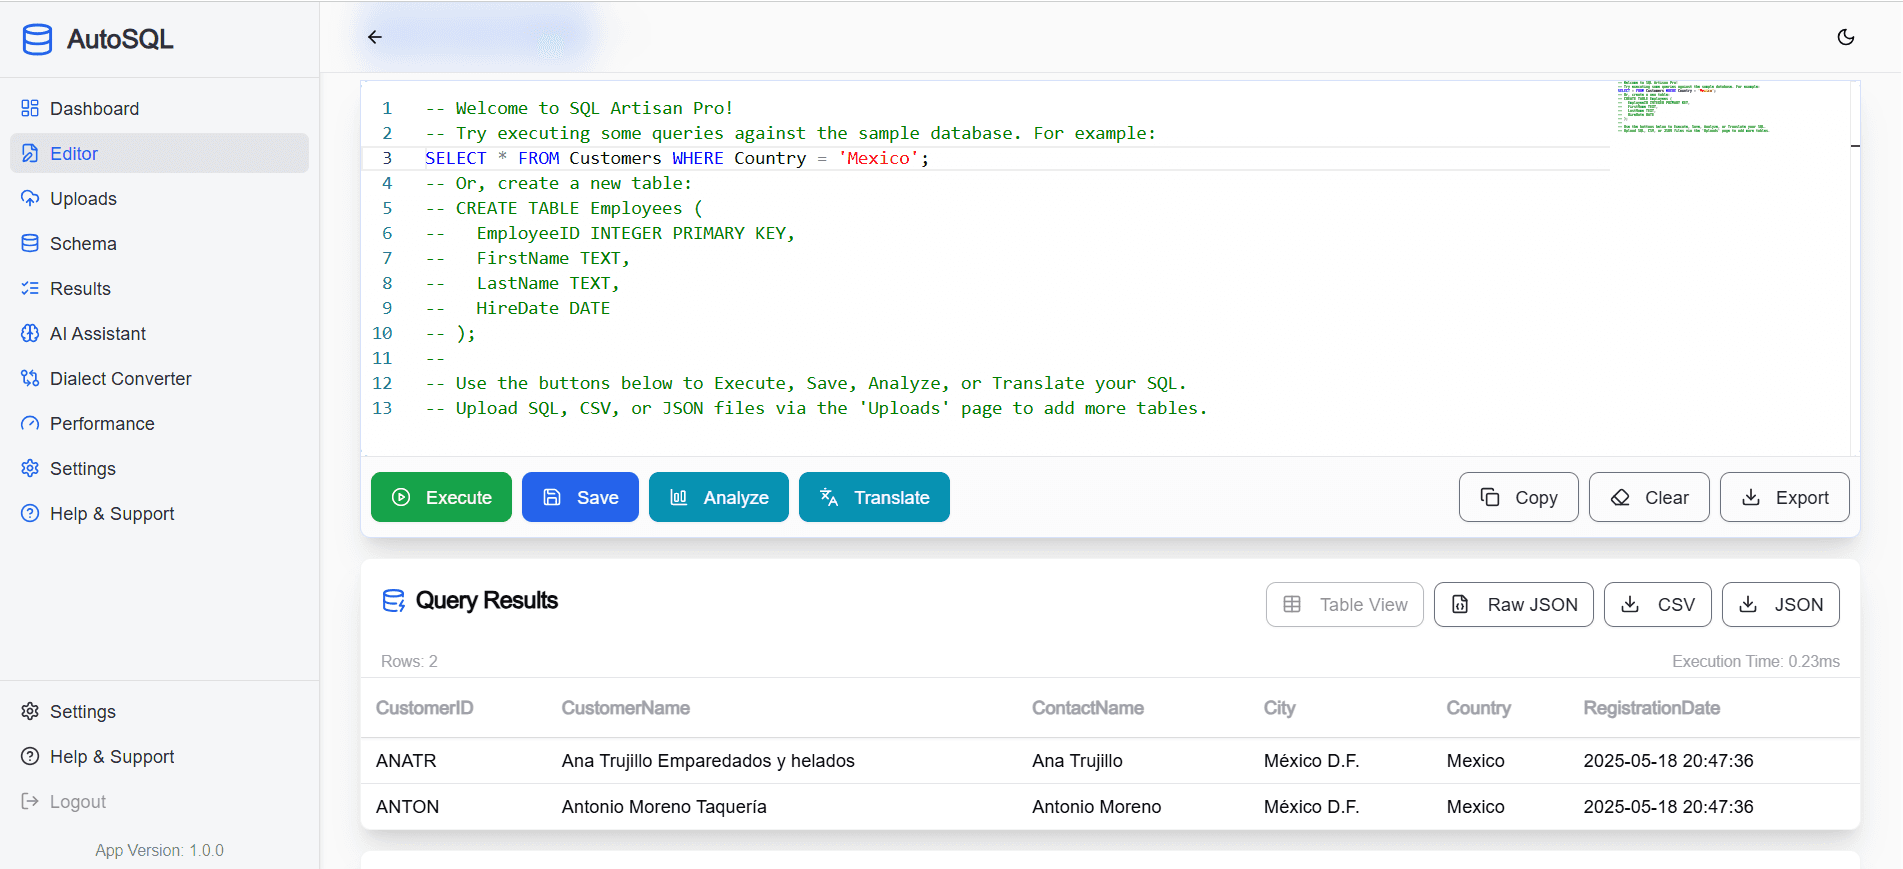Click the ANATR customer ID cell
1903x869 pixels.
click(x=406, y=761)
